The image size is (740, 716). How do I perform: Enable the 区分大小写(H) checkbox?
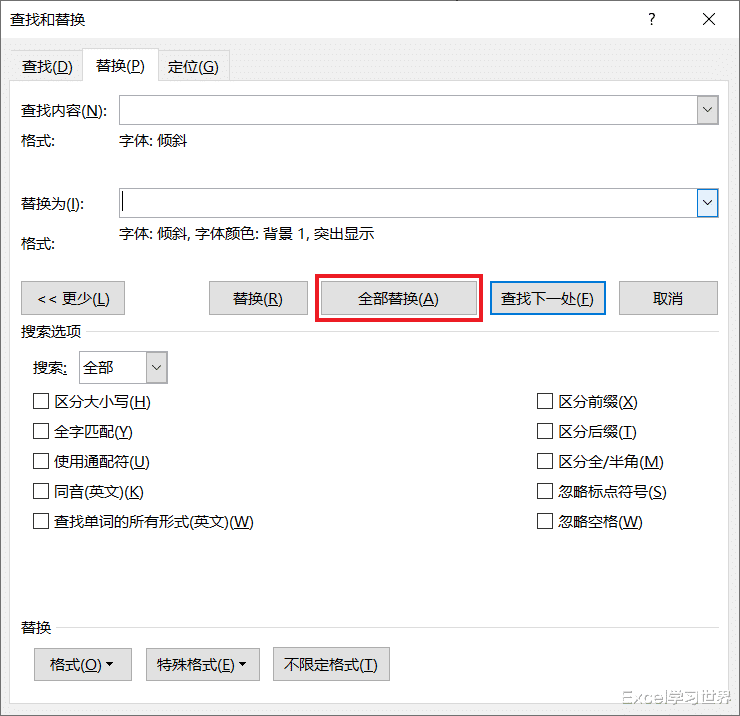coord(41,402)
